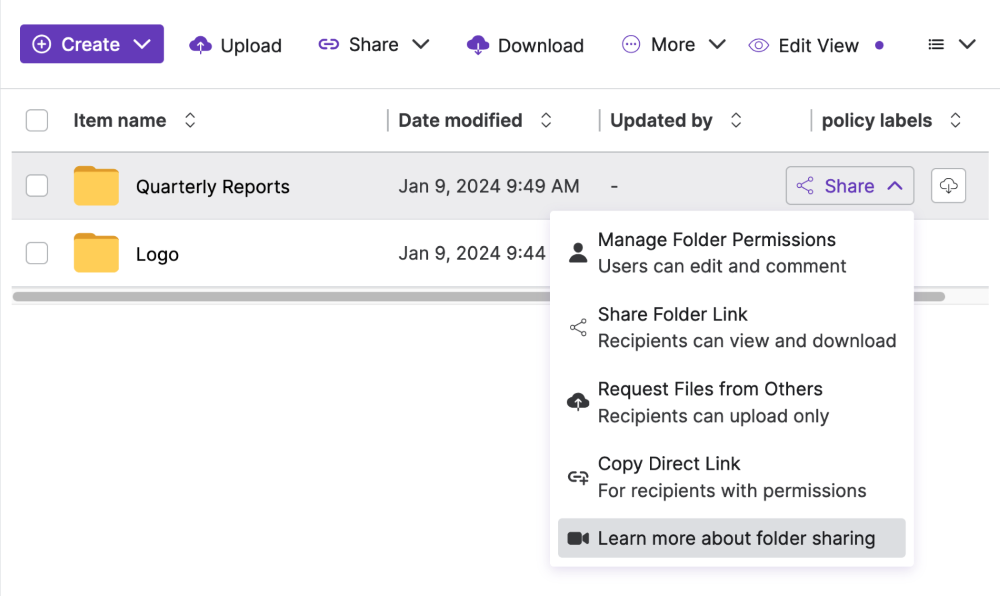The image size is (1000, 596).
Task: Click the cloud download icon on Quarterly Reports row
Action: click(x=948, y=186)
